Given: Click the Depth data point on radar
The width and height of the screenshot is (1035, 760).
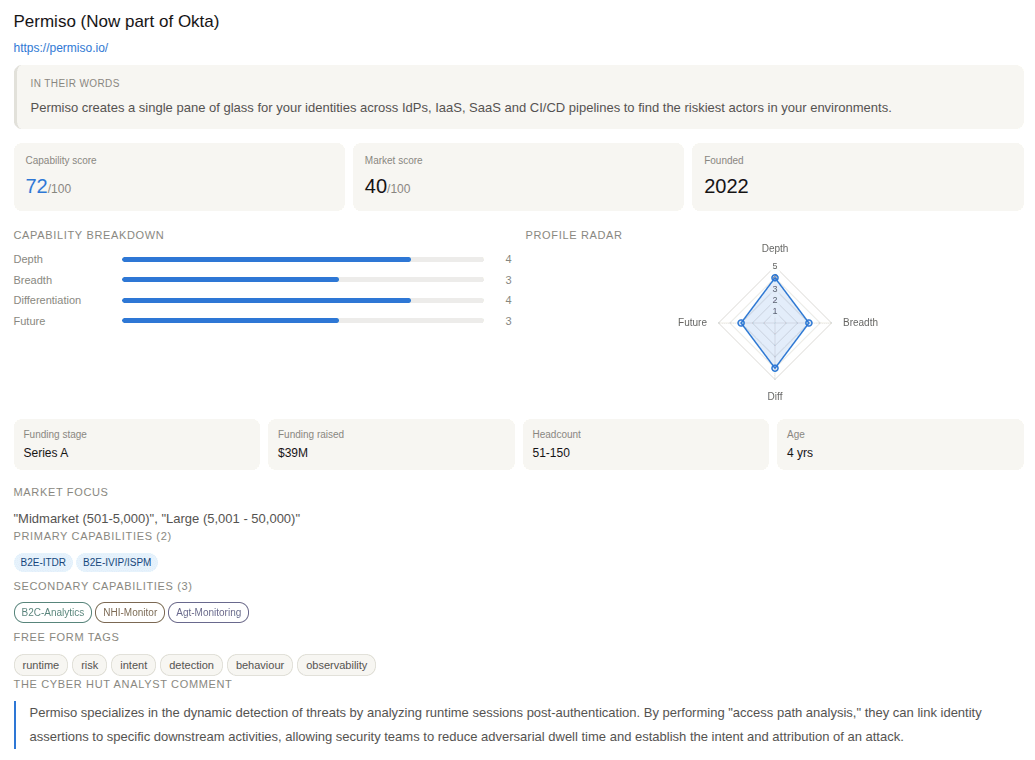Looking at the screenshot, I should click(x=775, y=278).
